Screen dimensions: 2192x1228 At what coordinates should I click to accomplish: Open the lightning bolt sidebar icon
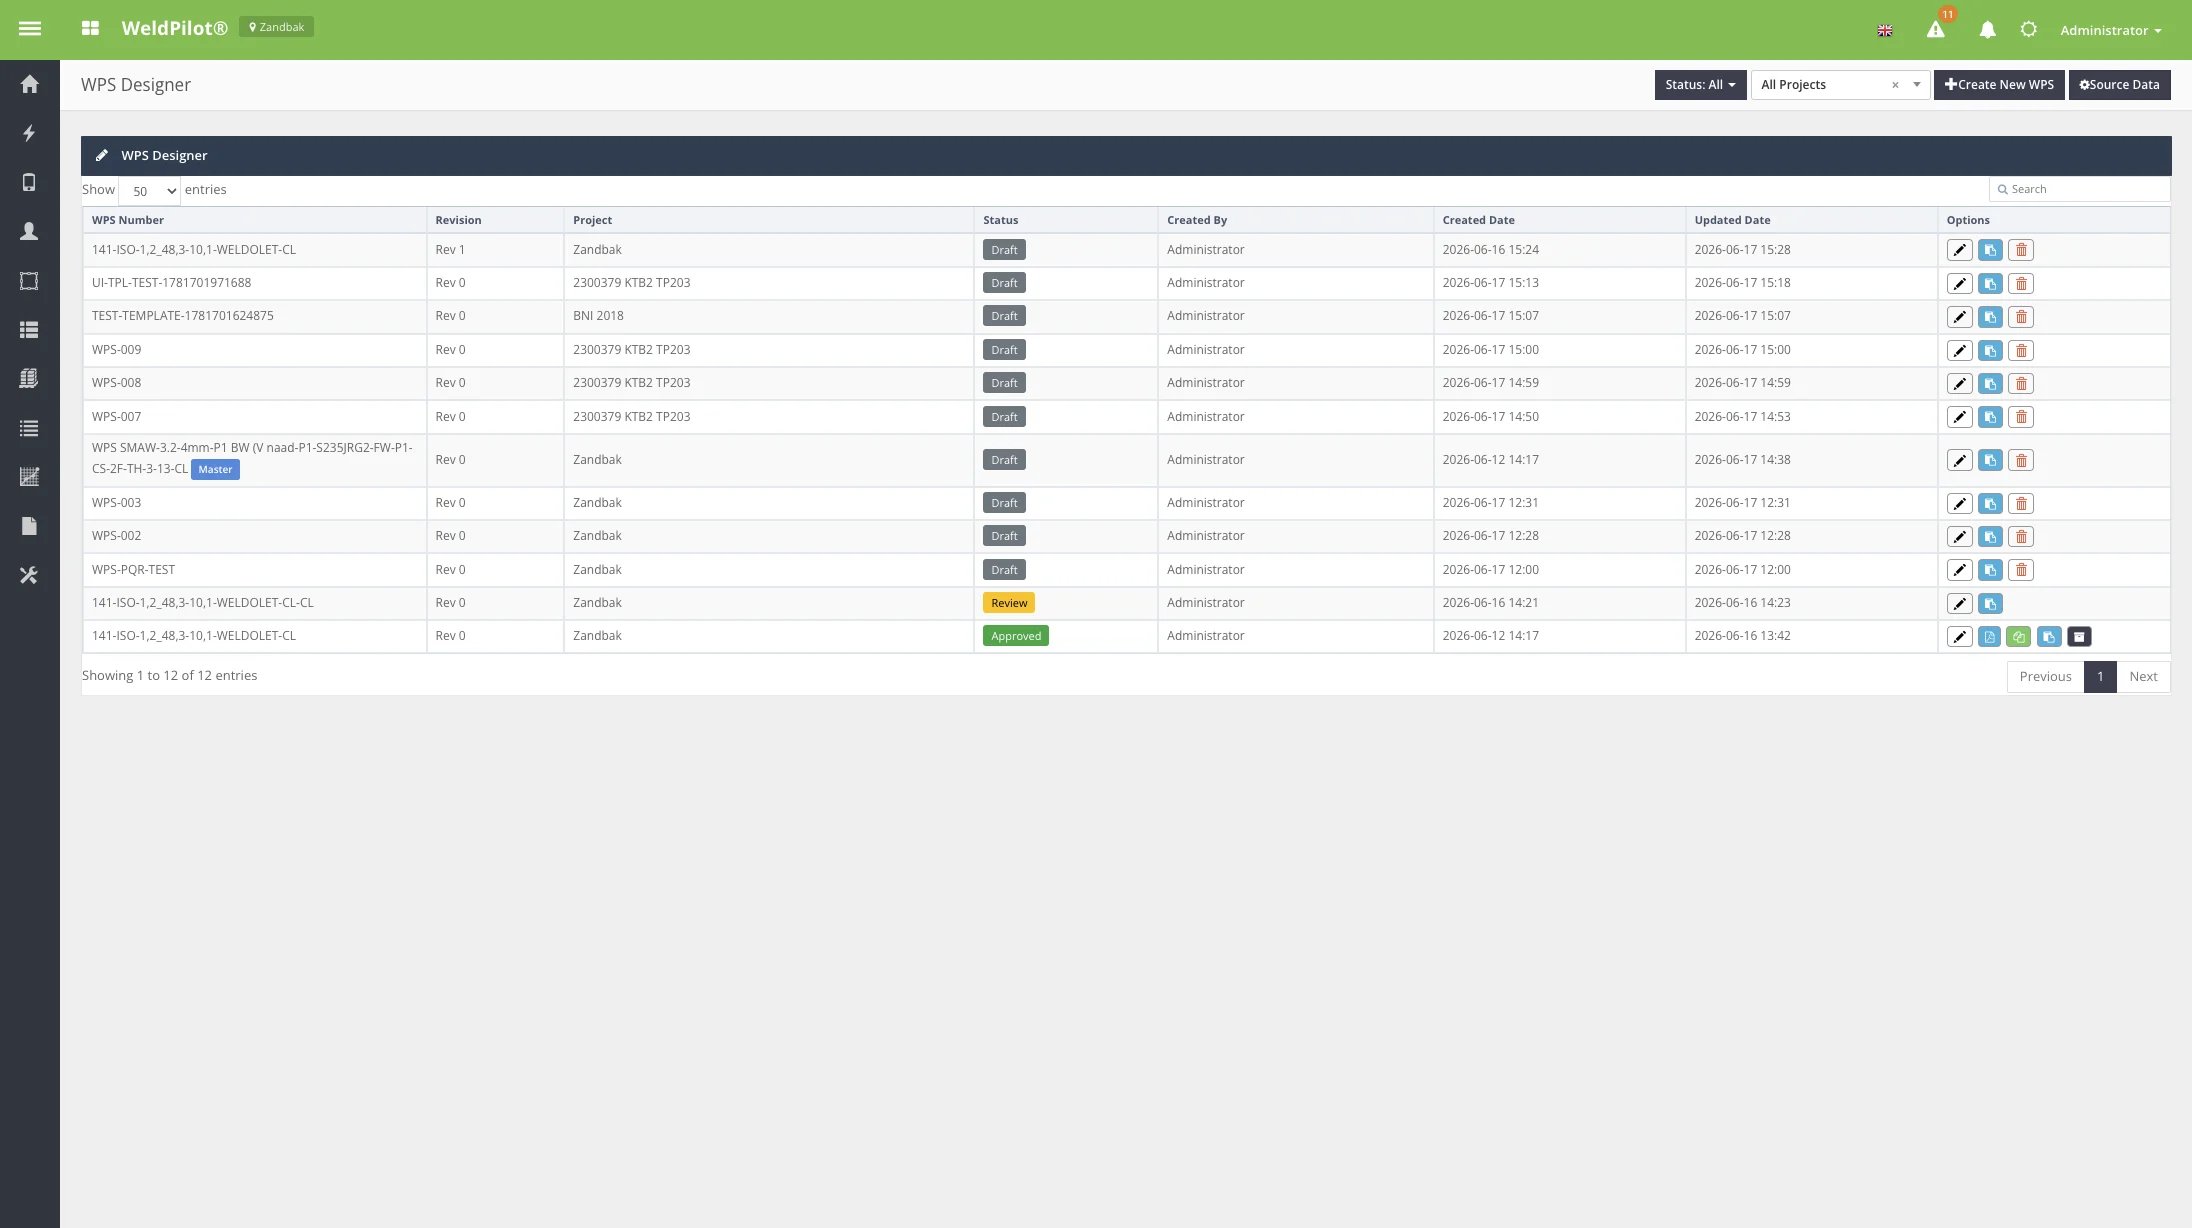pyautogui.click(x=29, y=133)
